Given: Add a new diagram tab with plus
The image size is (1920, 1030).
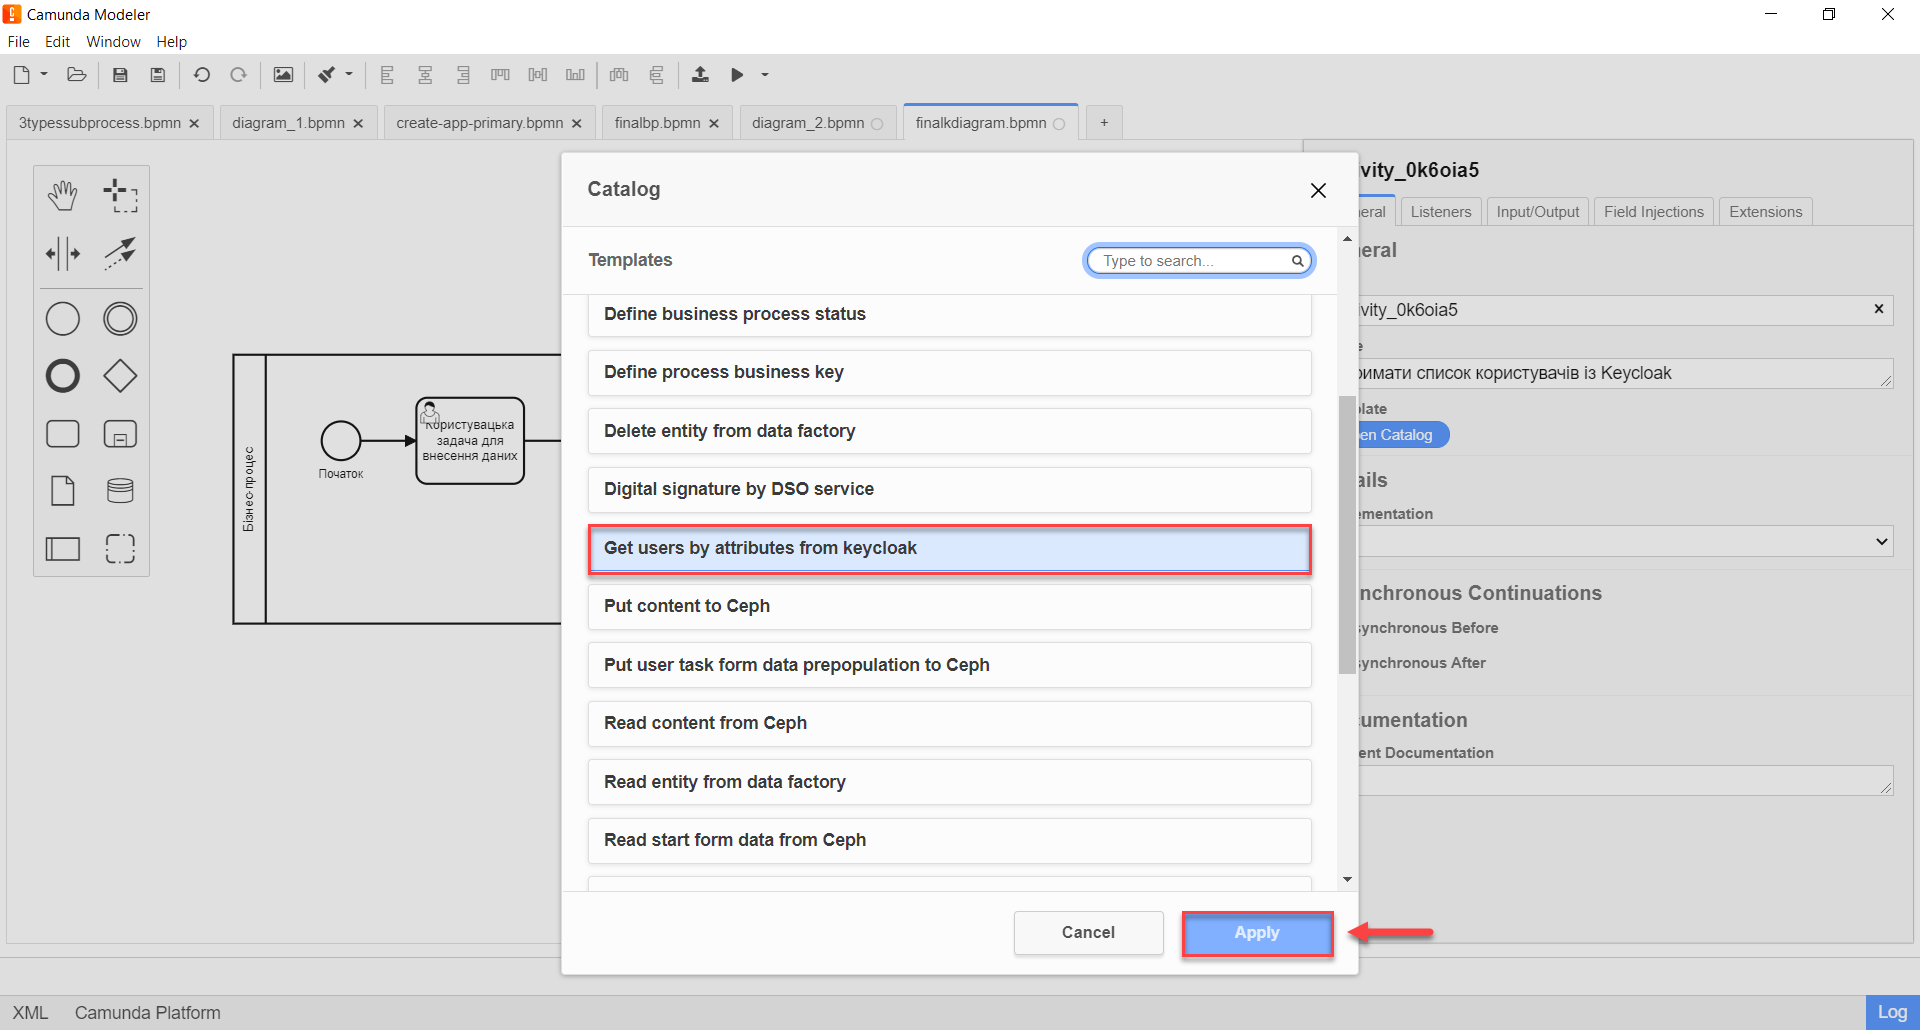Looking at the screenshot, I should 1104,122.
